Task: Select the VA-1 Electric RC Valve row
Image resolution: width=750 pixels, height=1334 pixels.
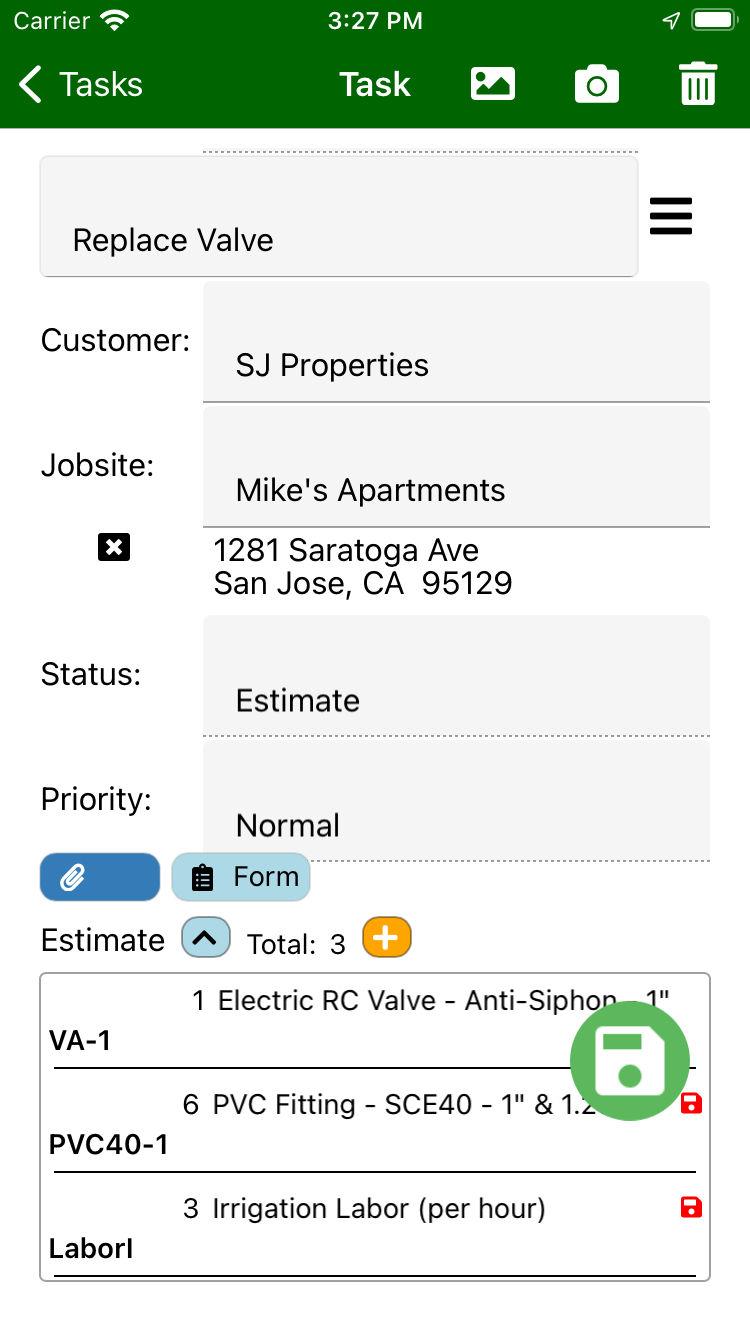Action: coord(300,1020)
